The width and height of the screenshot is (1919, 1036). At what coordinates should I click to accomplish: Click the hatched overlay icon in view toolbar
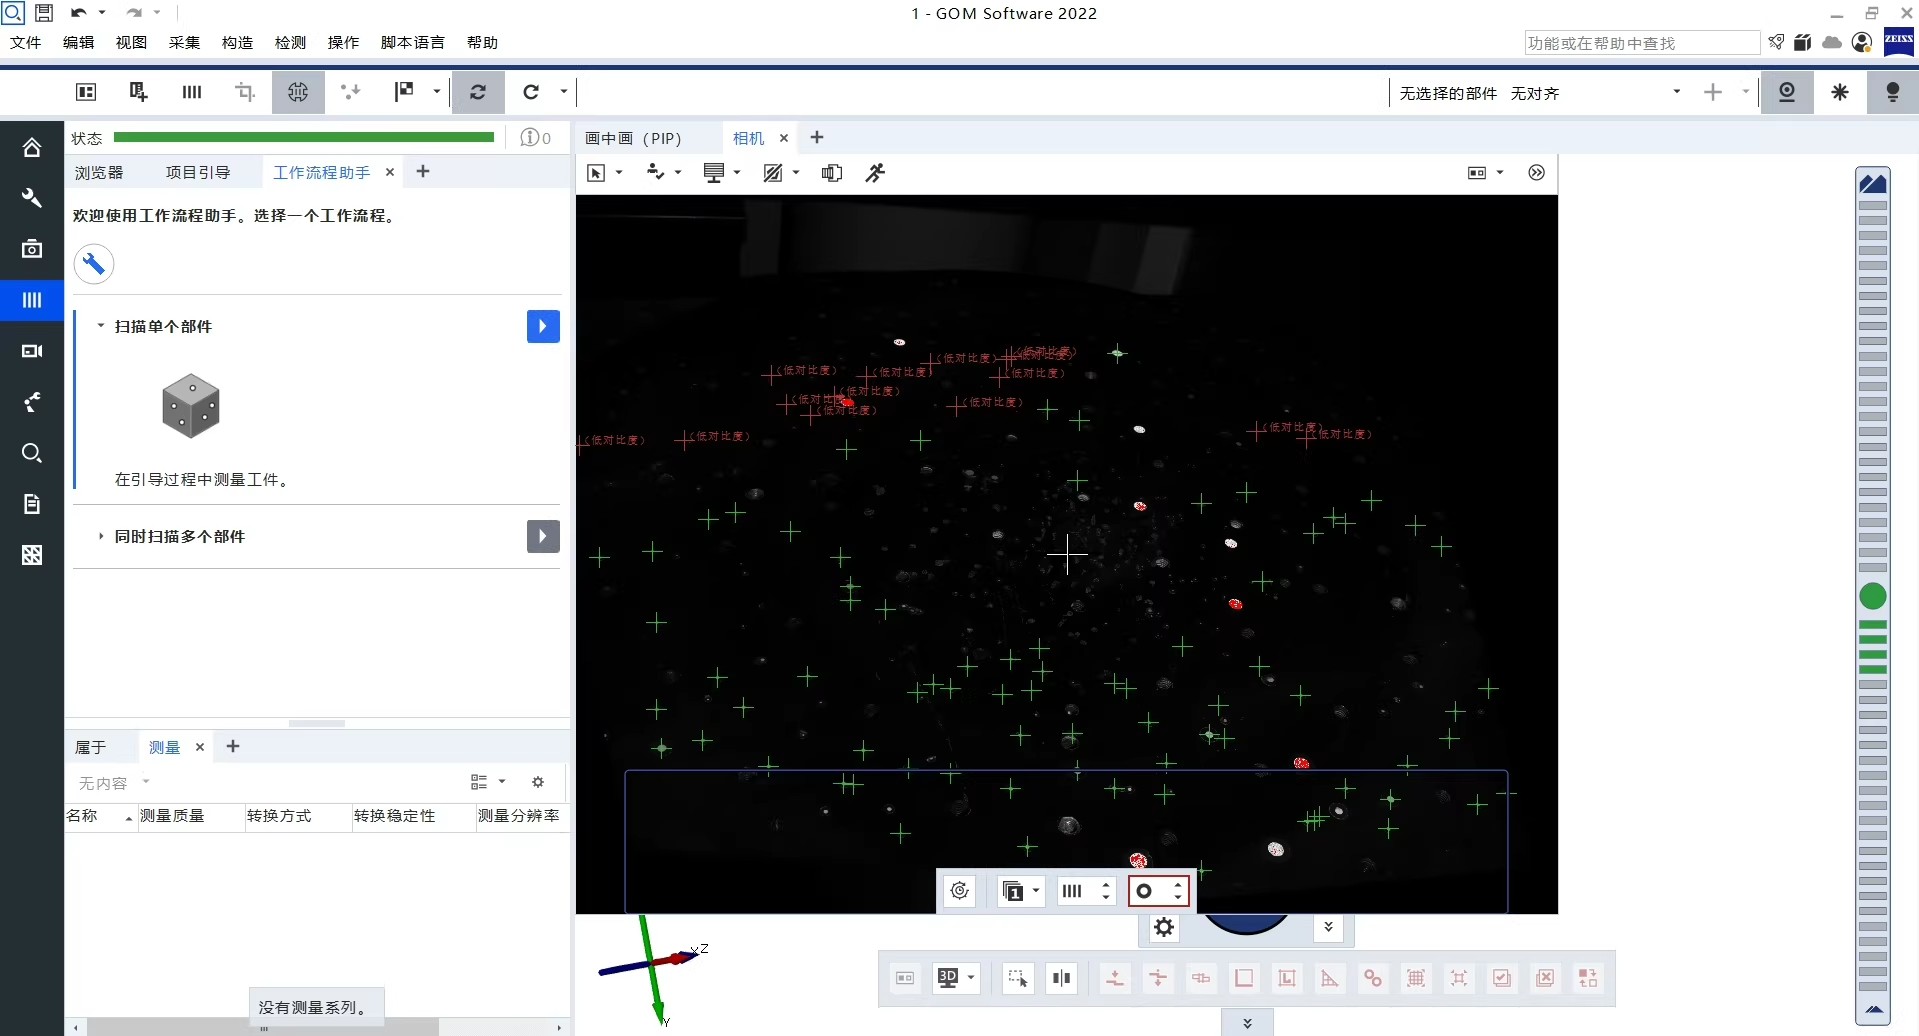[773, 173]
